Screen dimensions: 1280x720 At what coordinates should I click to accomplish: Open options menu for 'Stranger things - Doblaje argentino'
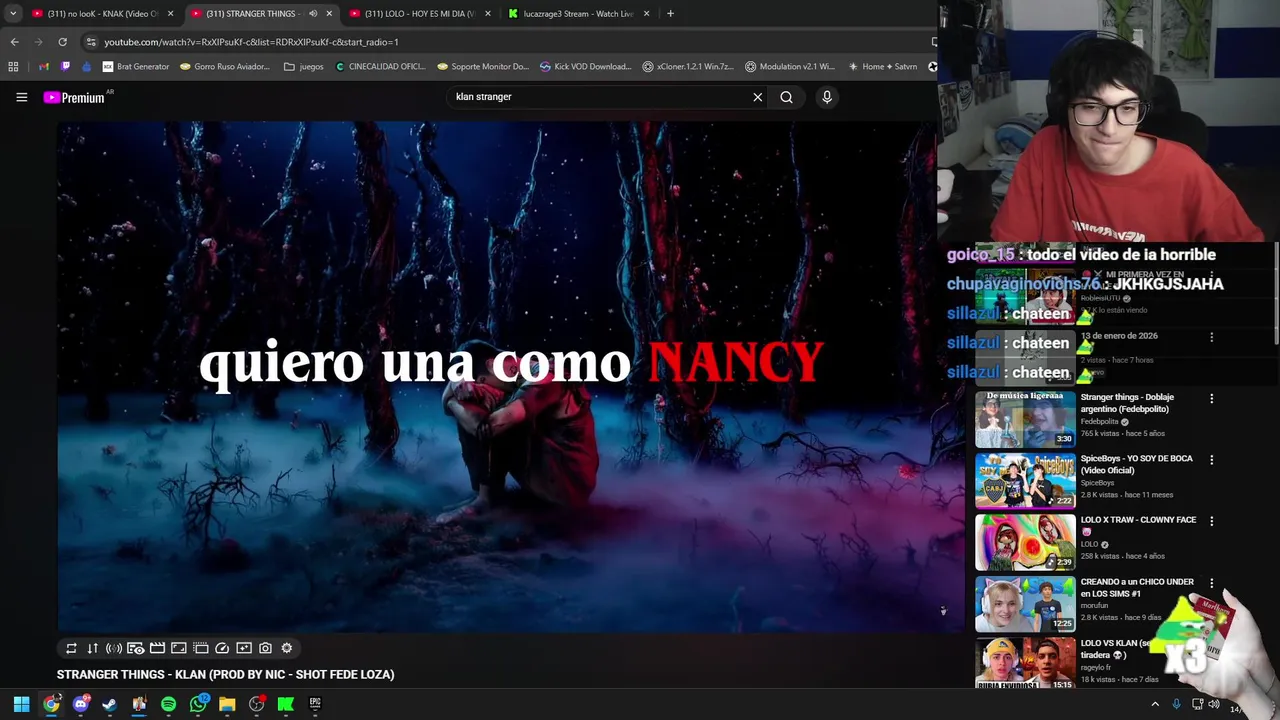(x=1211, y=398)
